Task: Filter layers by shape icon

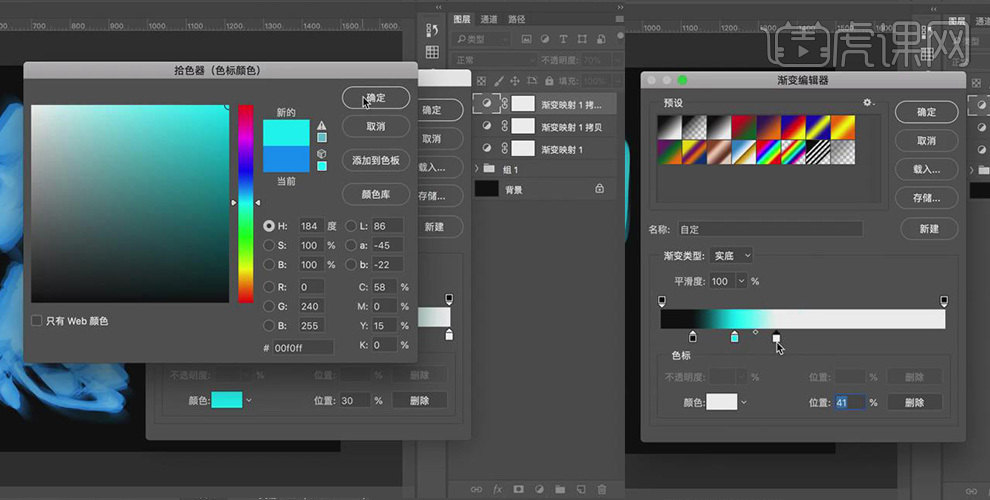Action: coord(582,39)
